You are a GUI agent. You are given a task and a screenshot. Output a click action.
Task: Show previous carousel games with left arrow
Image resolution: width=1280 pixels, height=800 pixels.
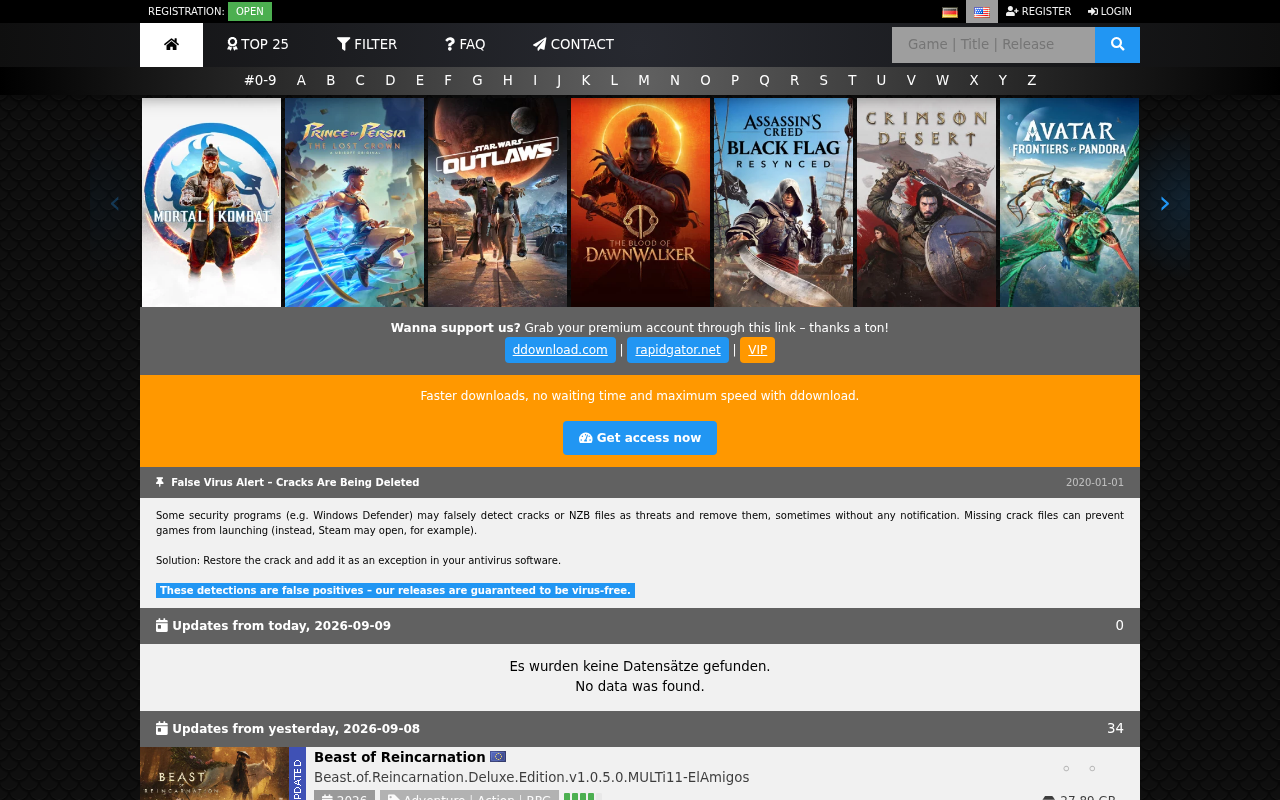(x=114, y=204)
